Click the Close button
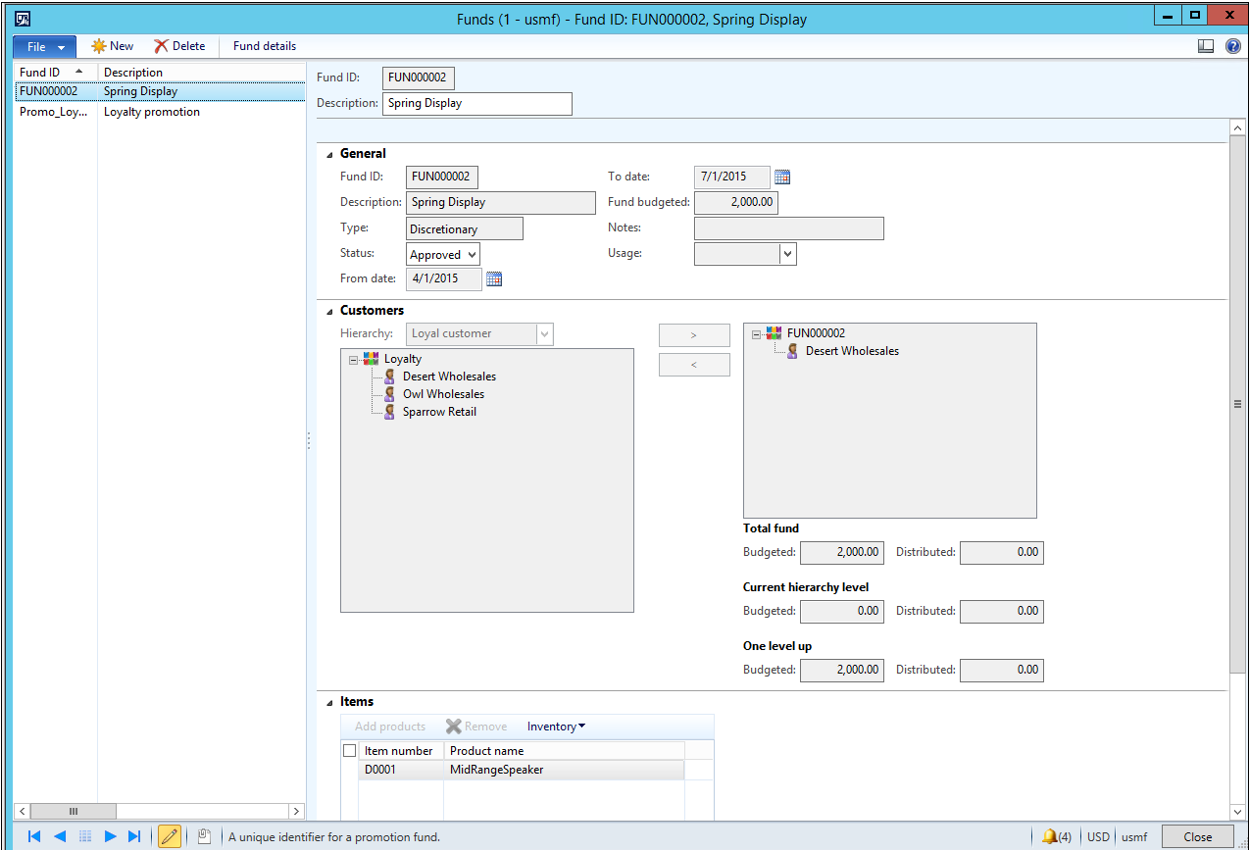The image size is (1250, 850). coord(1197,837)
